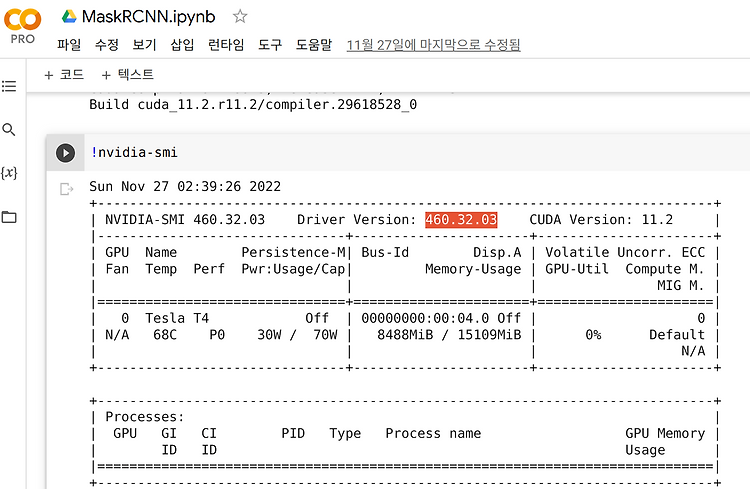750x489 pixels.
Task: Click the 0% GPU-Util value
Action: pos(593,334)
